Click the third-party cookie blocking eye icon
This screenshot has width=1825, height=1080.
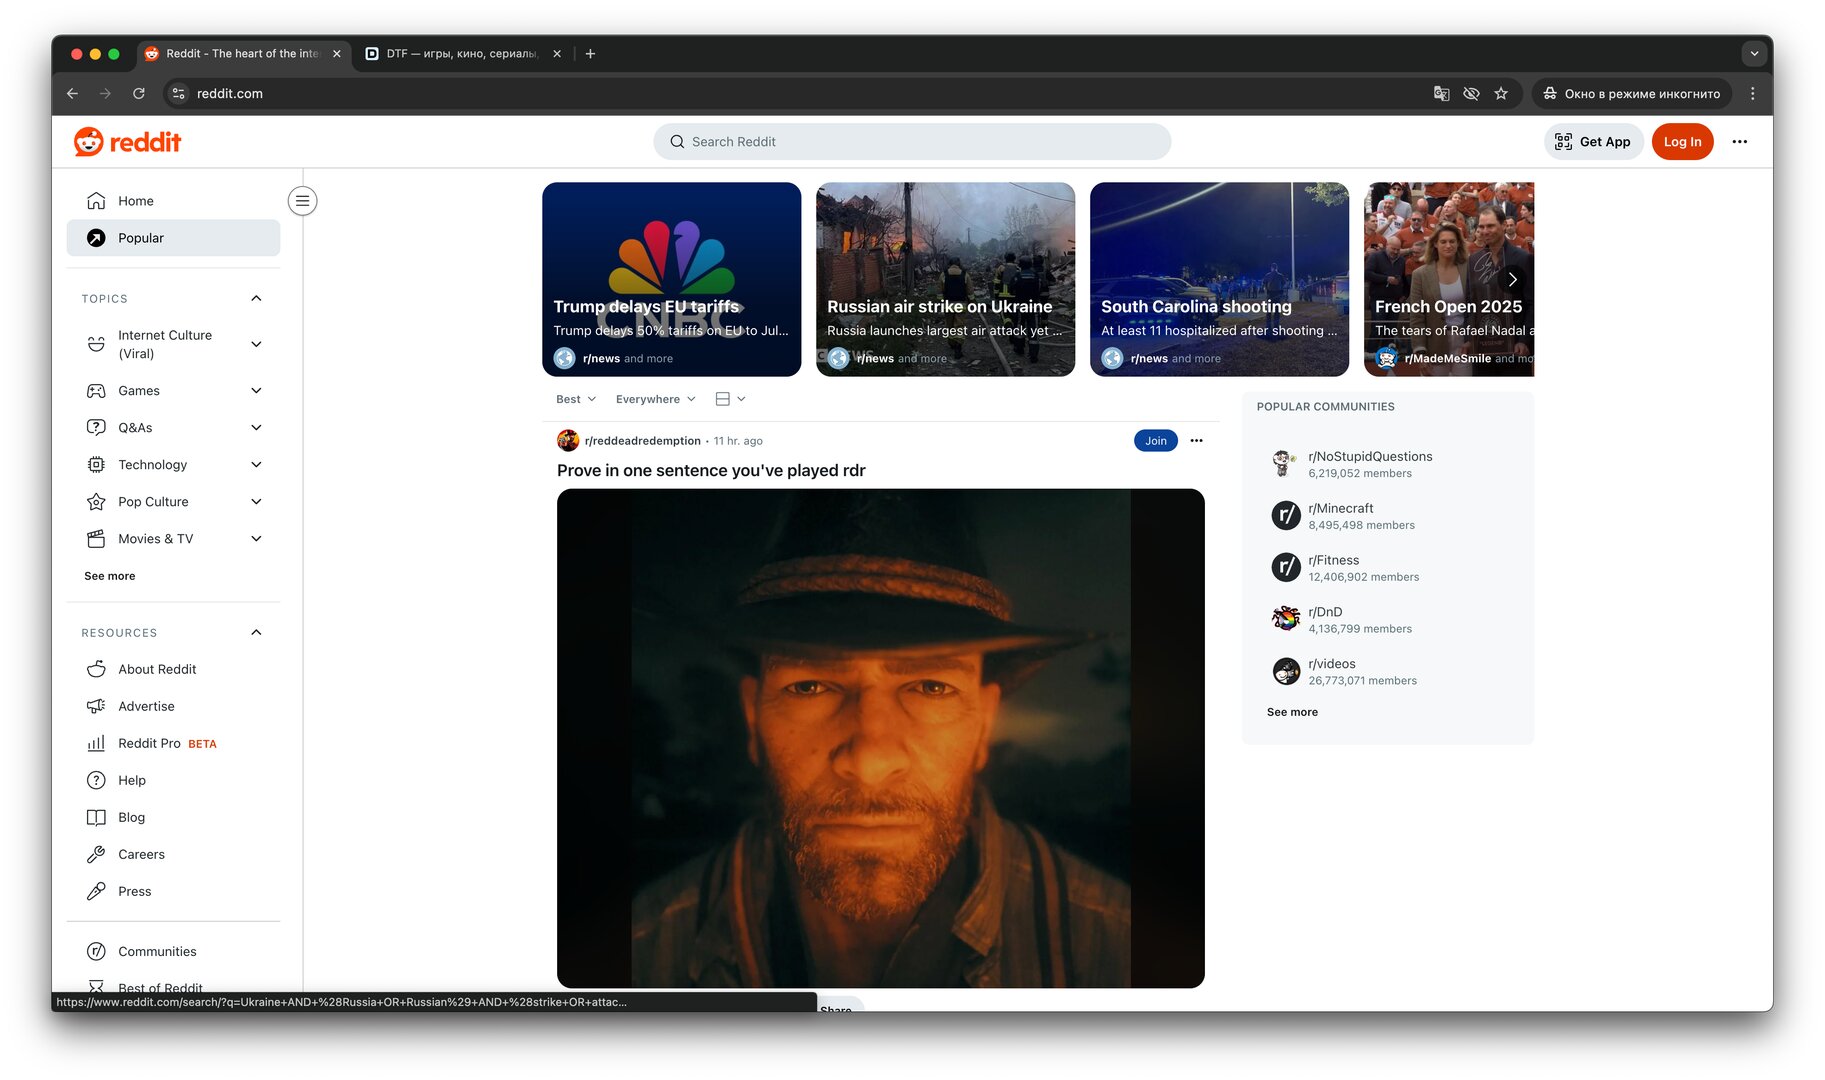point(1471,94)
